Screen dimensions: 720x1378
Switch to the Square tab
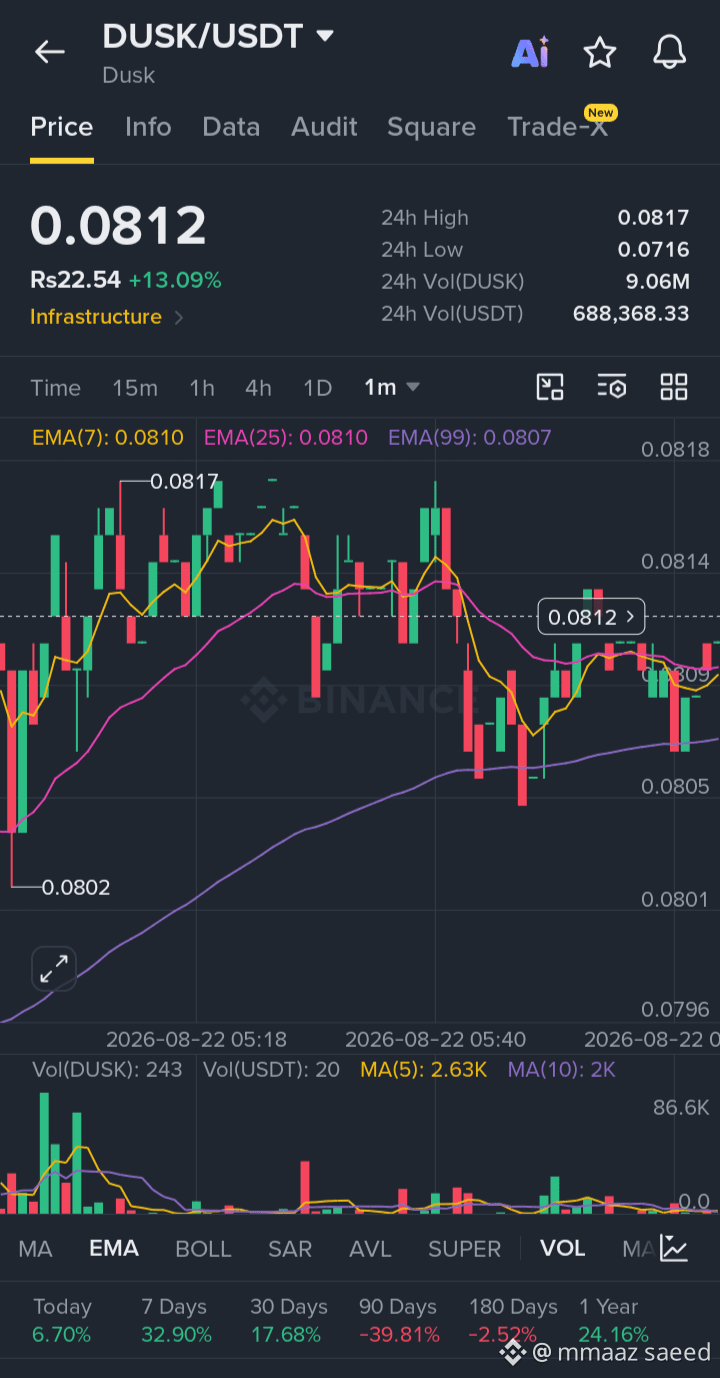click(431, 127)
